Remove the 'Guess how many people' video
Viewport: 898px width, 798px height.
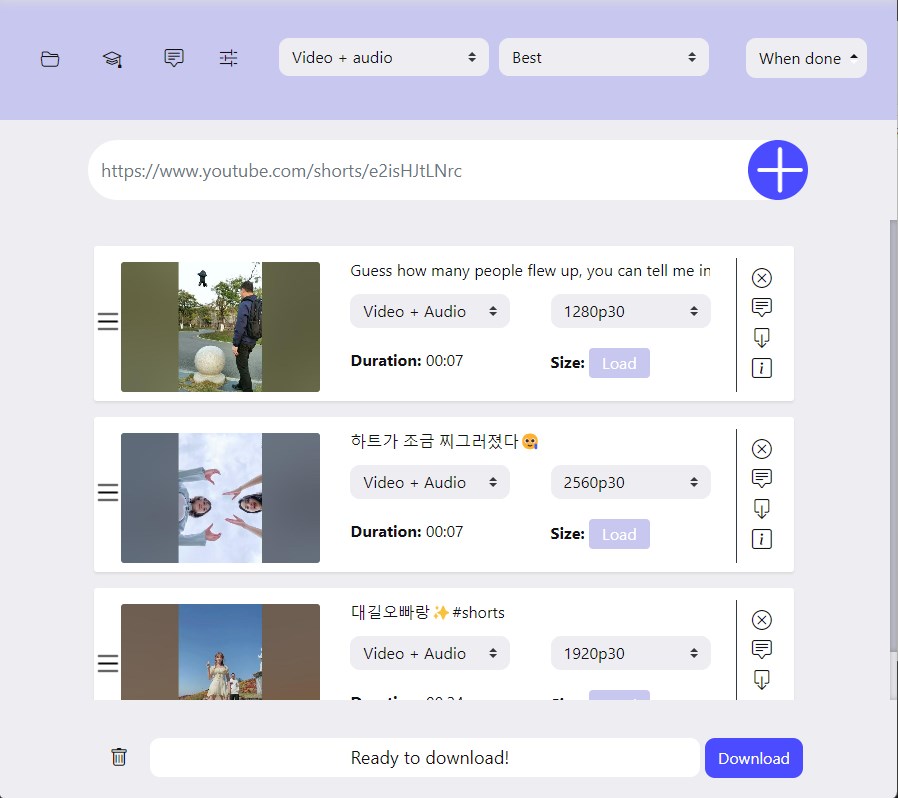[x=762, y=278]
